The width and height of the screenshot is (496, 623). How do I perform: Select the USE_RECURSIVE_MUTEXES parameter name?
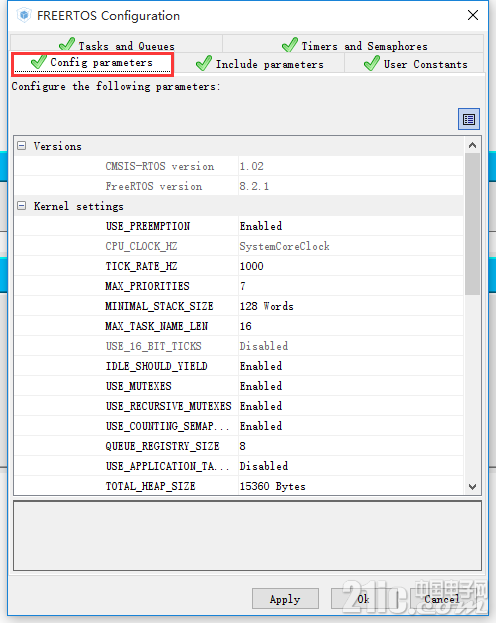tap(169, 406)
